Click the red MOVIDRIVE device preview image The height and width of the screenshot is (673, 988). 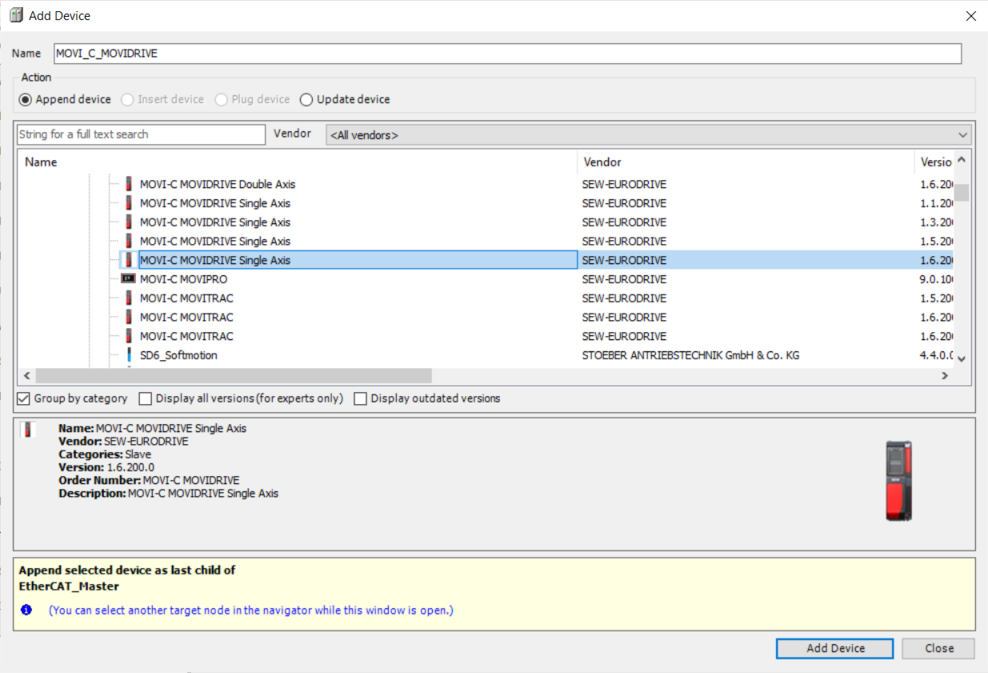pyautogui.click(x=898, y=480)
